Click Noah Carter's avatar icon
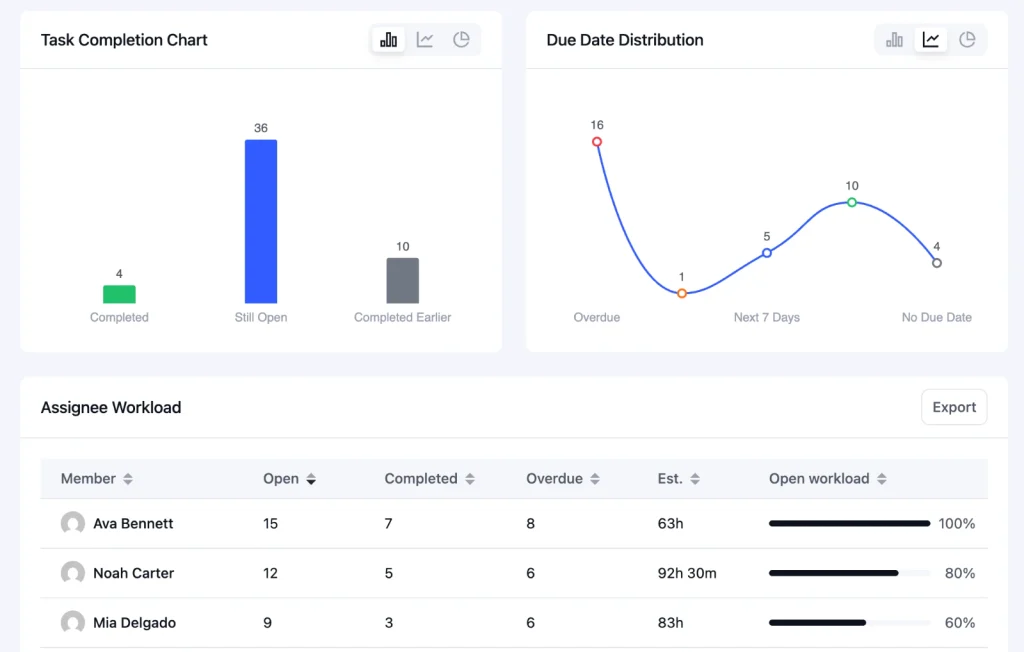This screenshot has width=1024, height=652. pyautogui.click(x=72, y=573)
